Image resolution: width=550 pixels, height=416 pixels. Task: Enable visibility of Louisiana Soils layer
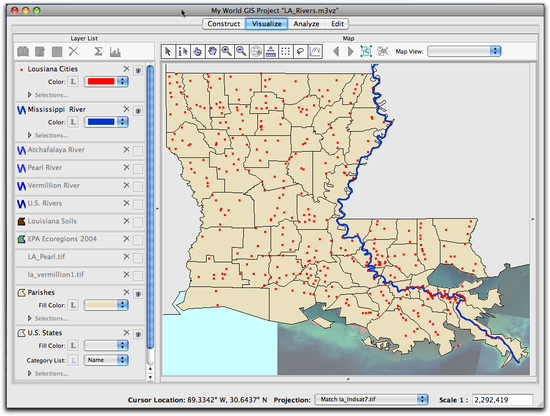(x=138, y=222)
